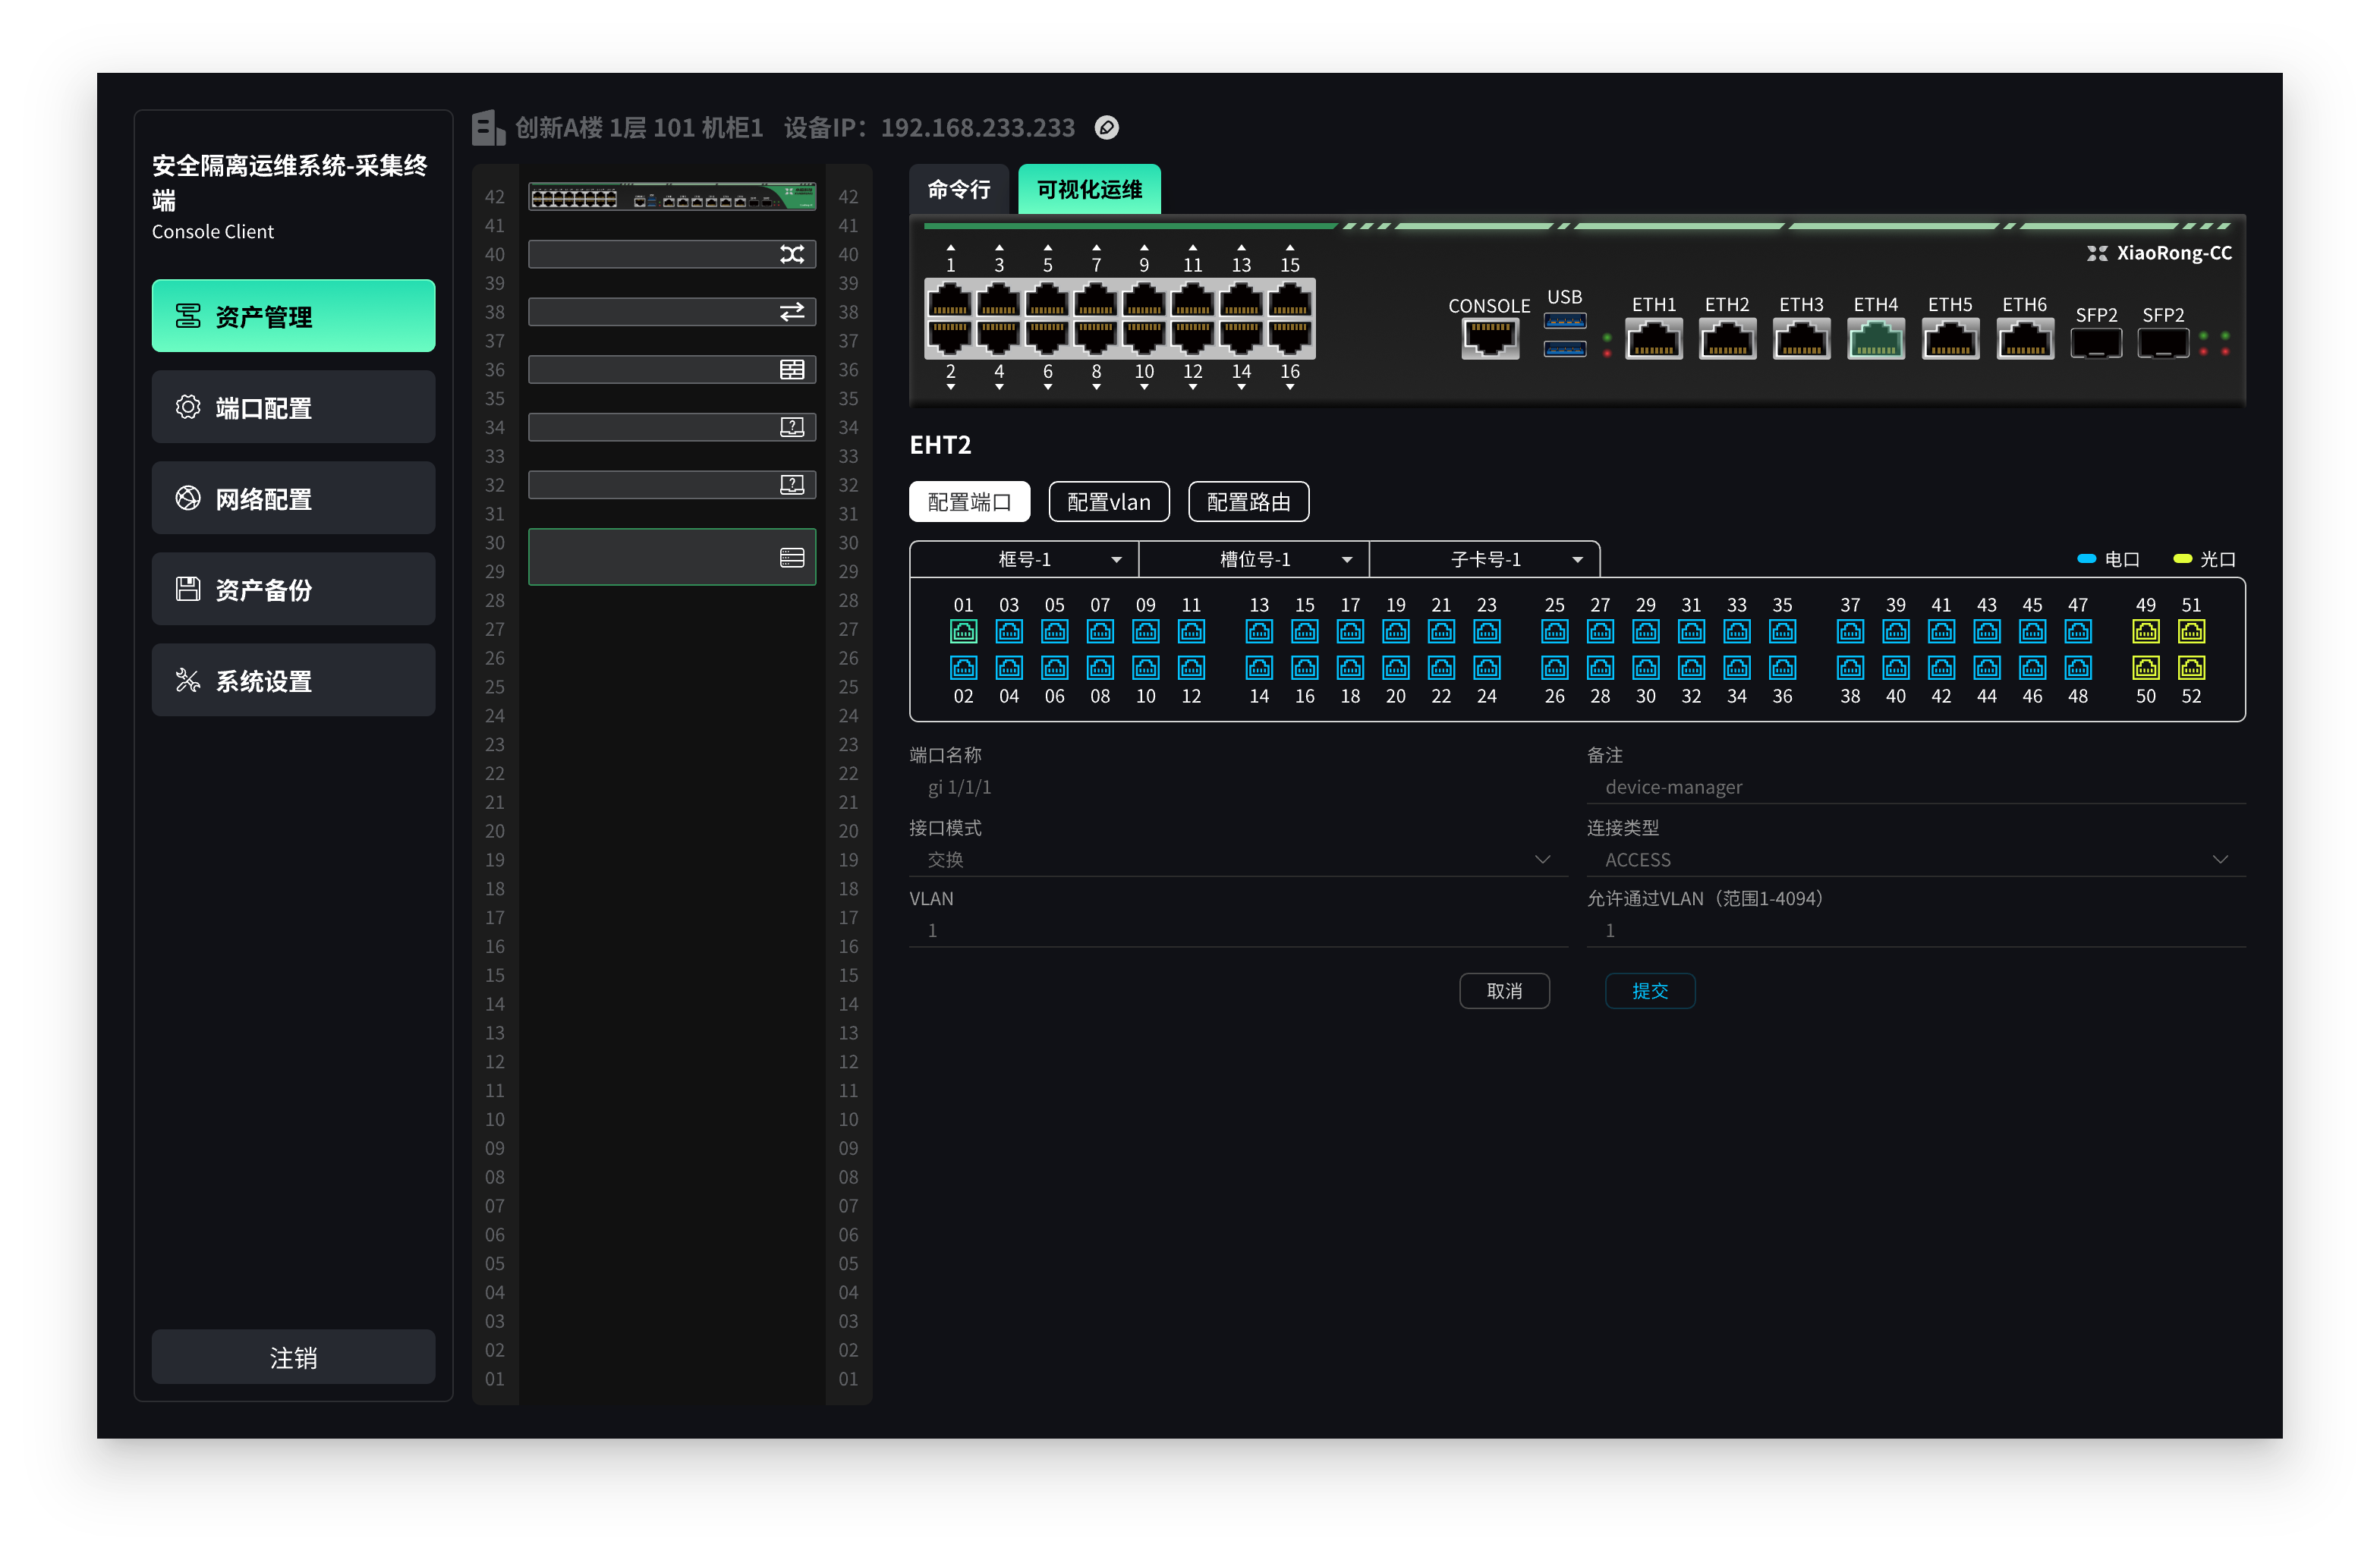
Task: Select electrical port 01 green icon
Action: [963, 632]
